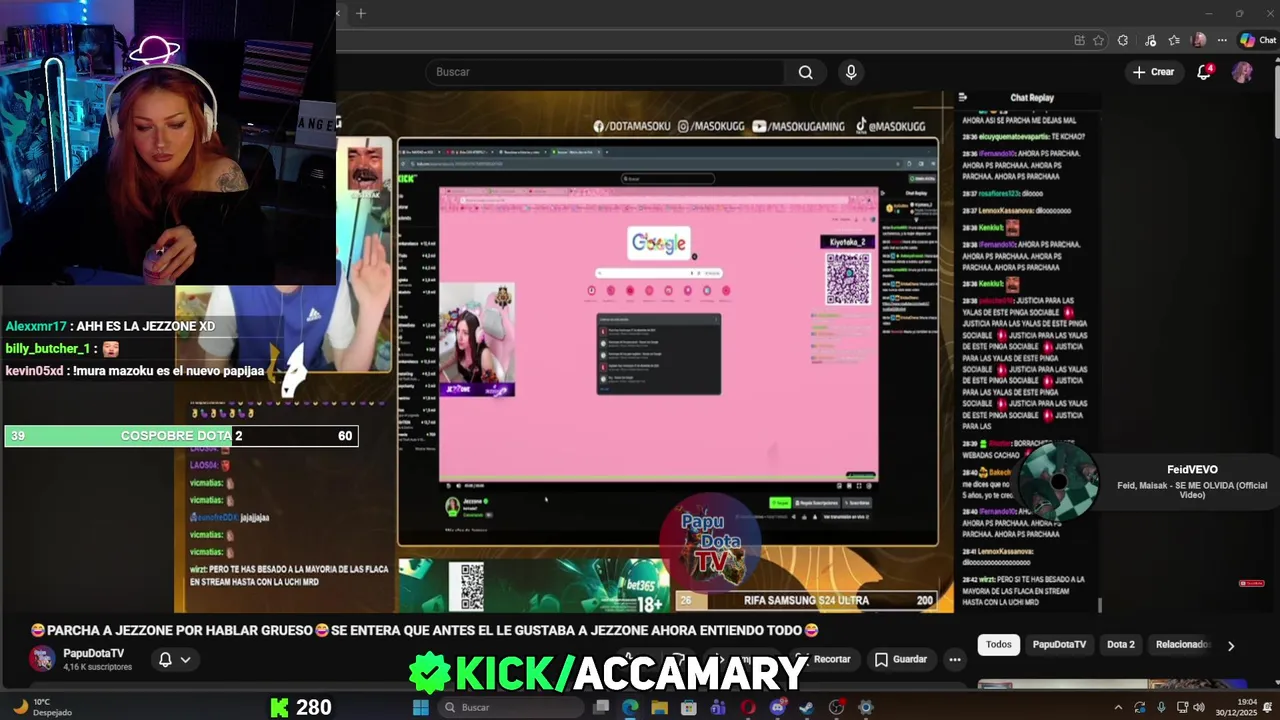Image resolution: width=1280 pixels, height=720 pixels.
Task: Open a new browser tab with the plus button
Action: pyautogui.click(x=361, y=13)
